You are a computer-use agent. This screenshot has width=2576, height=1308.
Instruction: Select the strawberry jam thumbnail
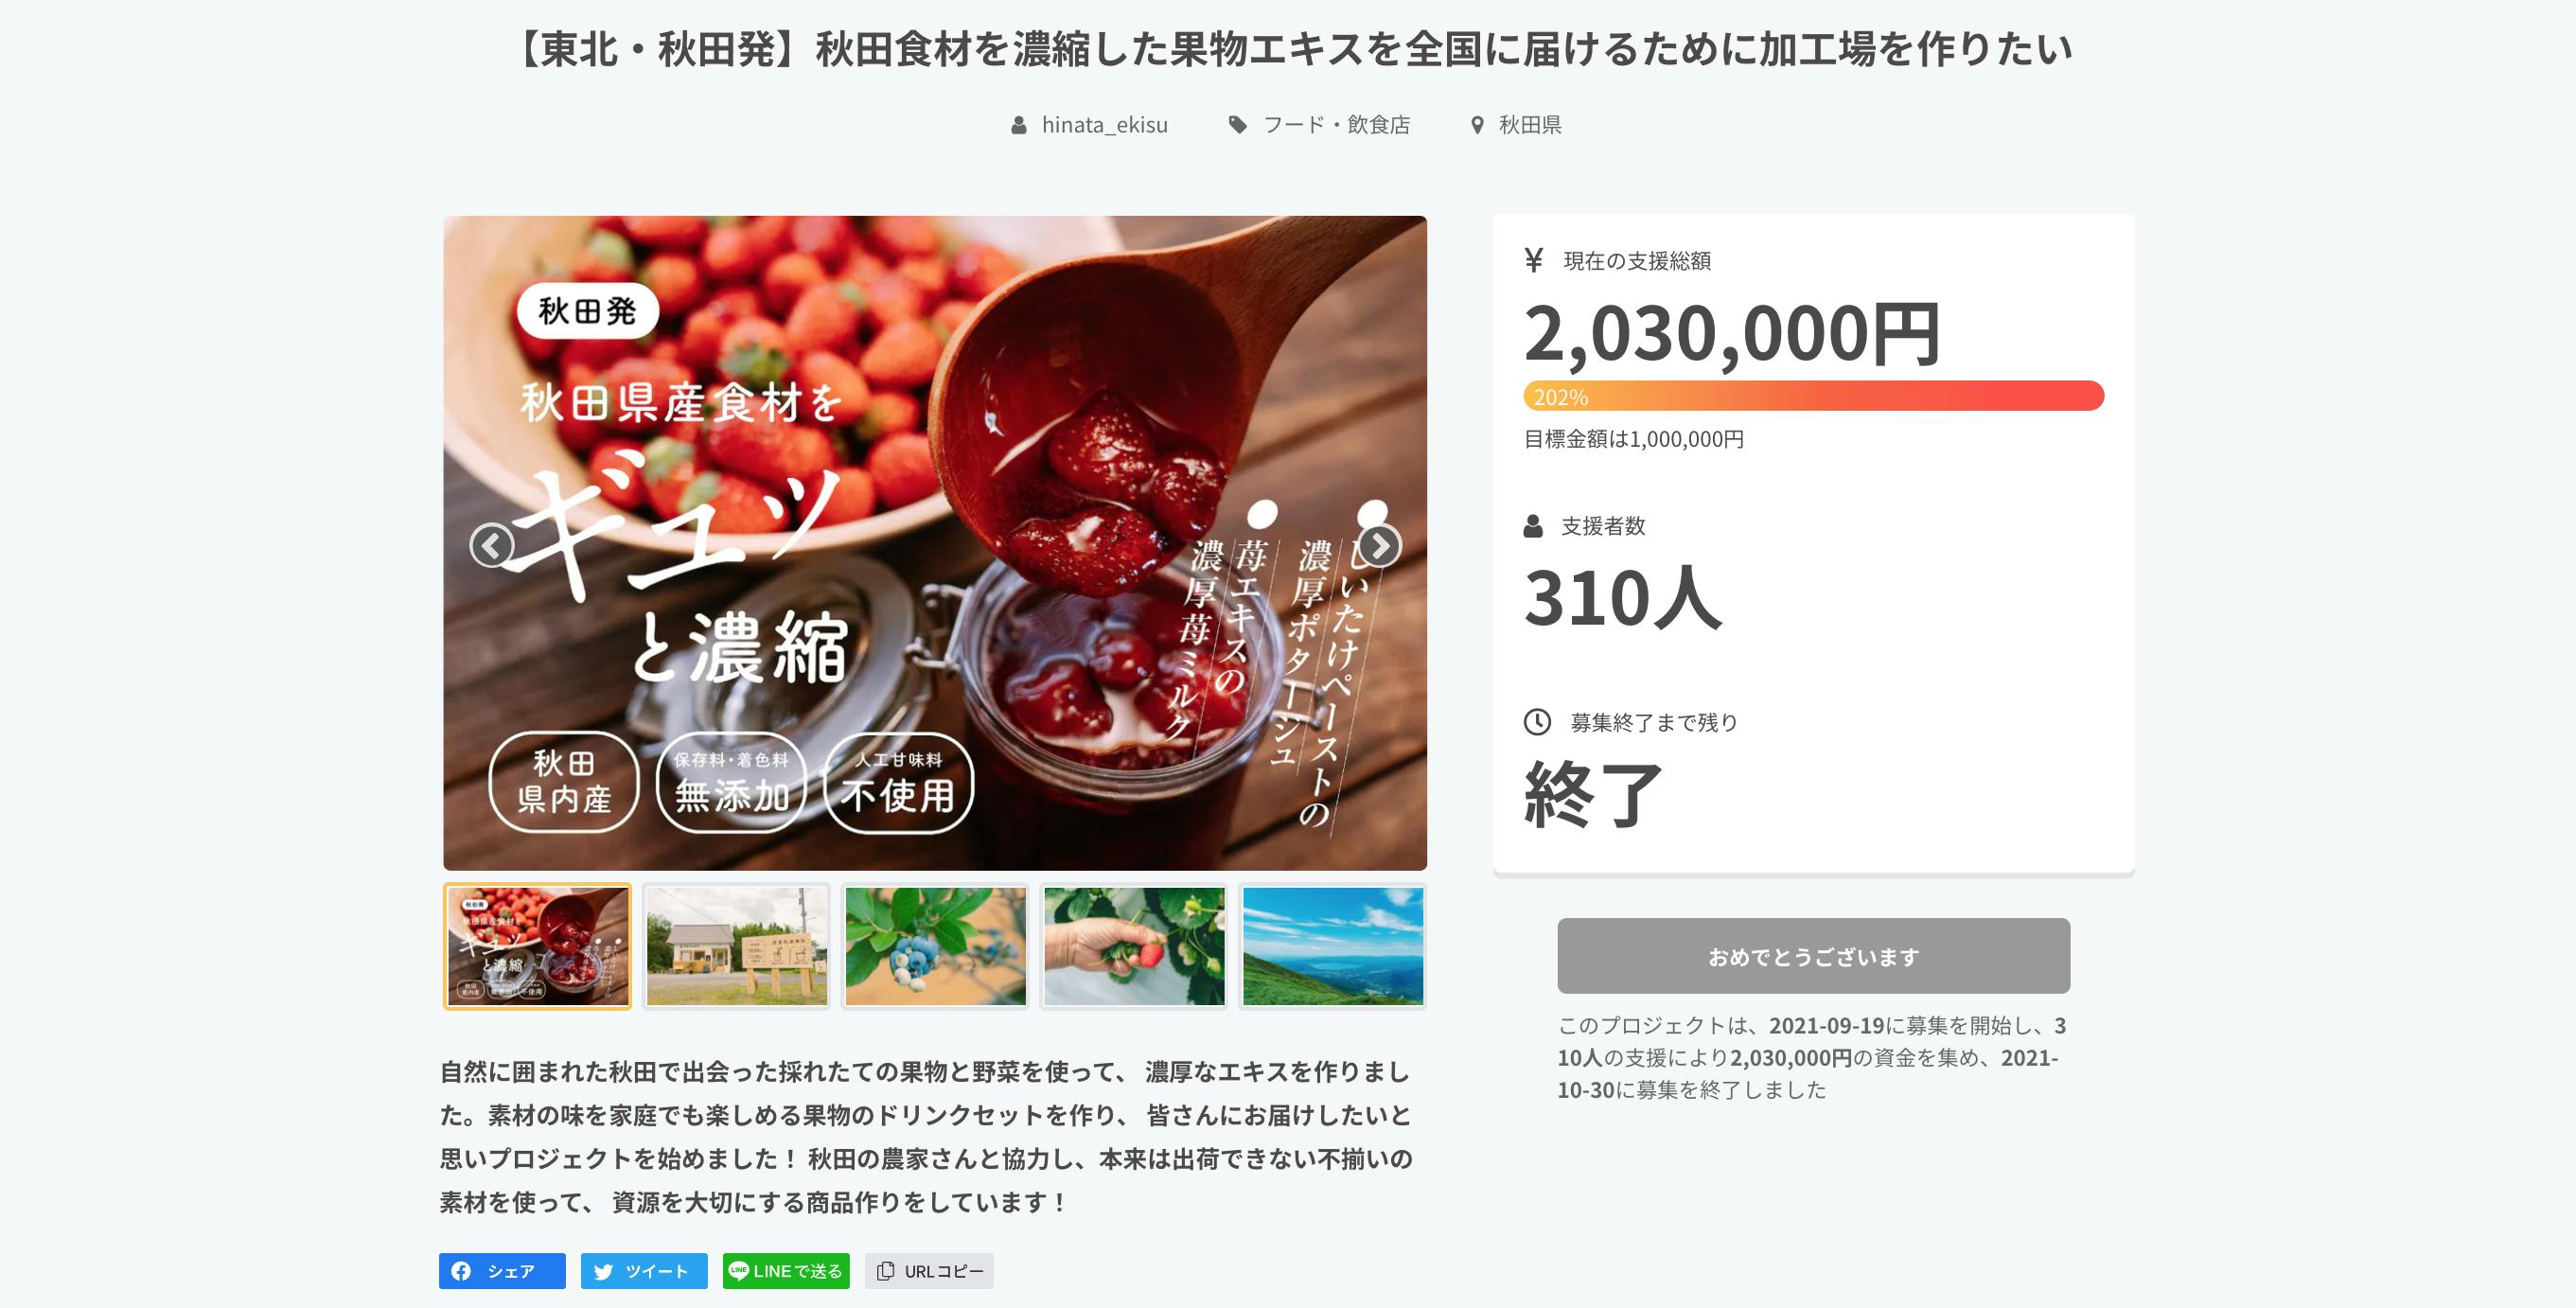tap(538, 946)
